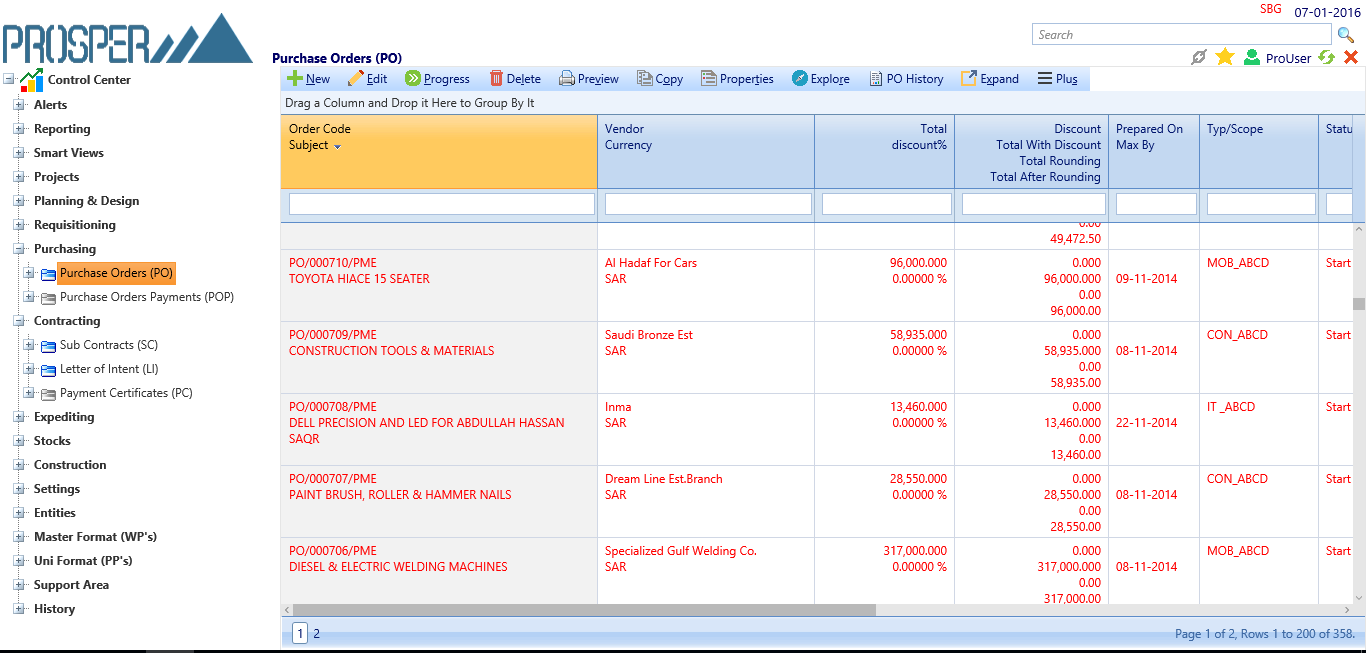Click the grid's horizontal scrollbar thumb
Viewport: 1366px width, 653px height.
click(584, 610)
